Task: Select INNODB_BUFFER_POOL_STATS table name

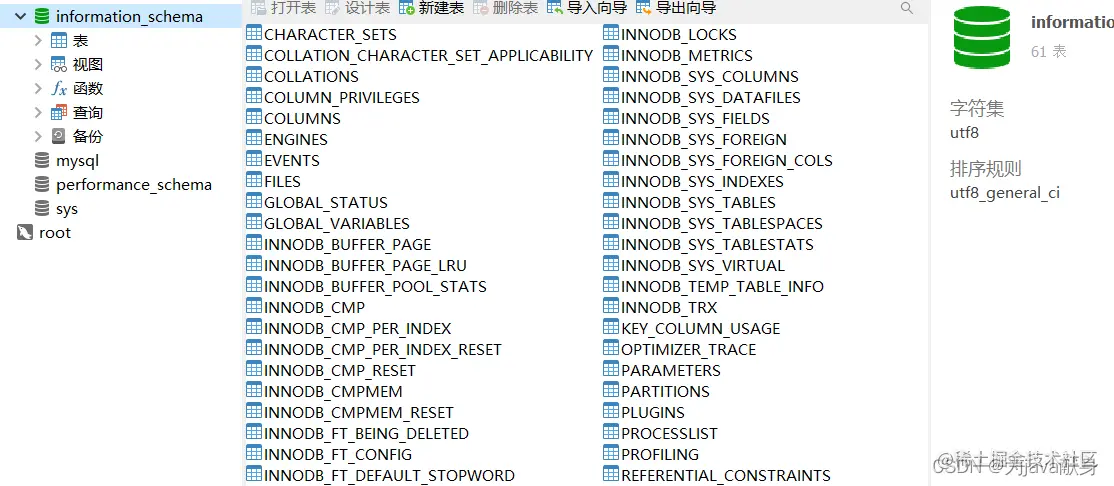Action: (x=375, y=287)
